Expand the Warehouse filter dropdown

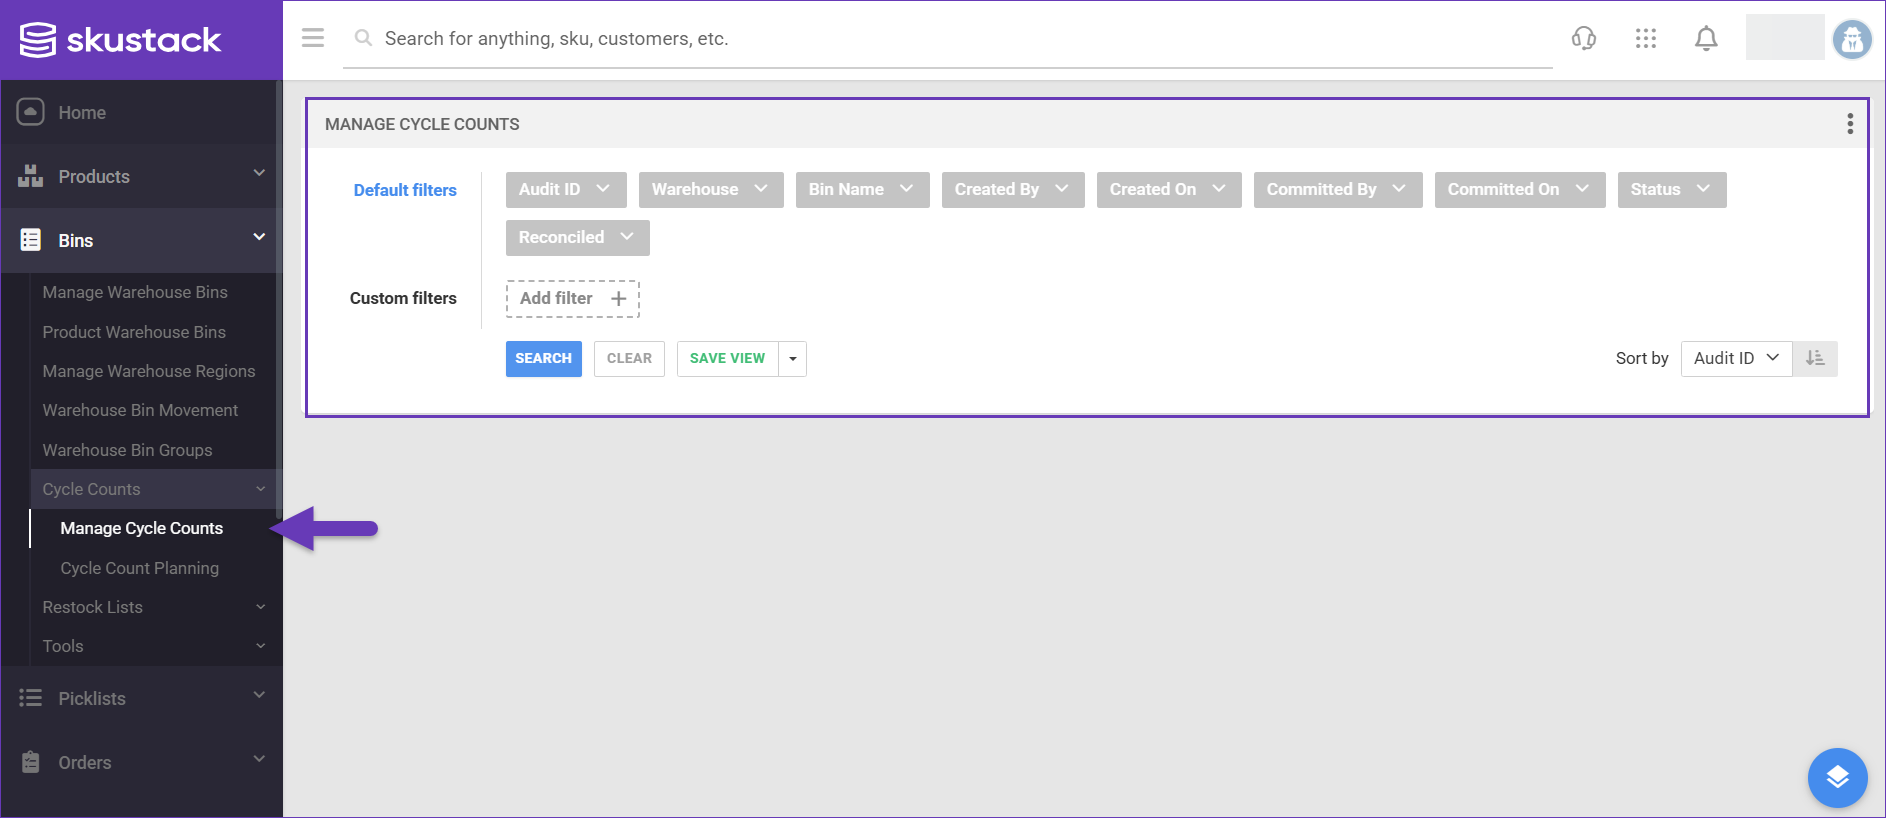710,190
